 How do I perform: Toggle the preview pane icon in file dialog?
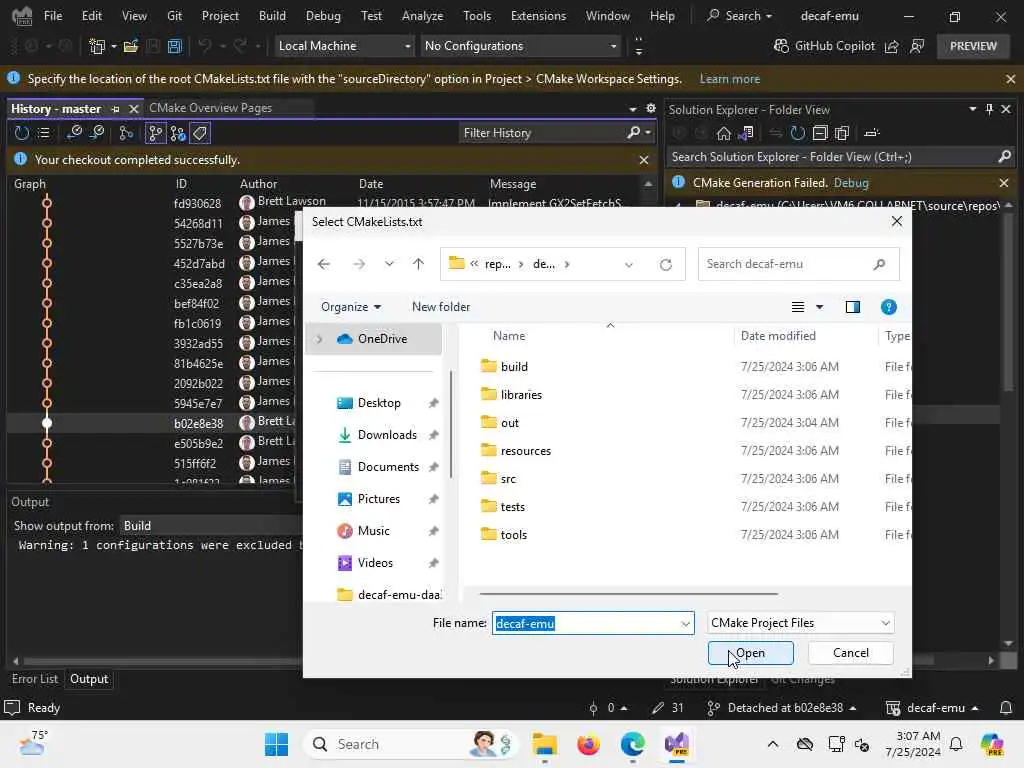pos(853,307)
